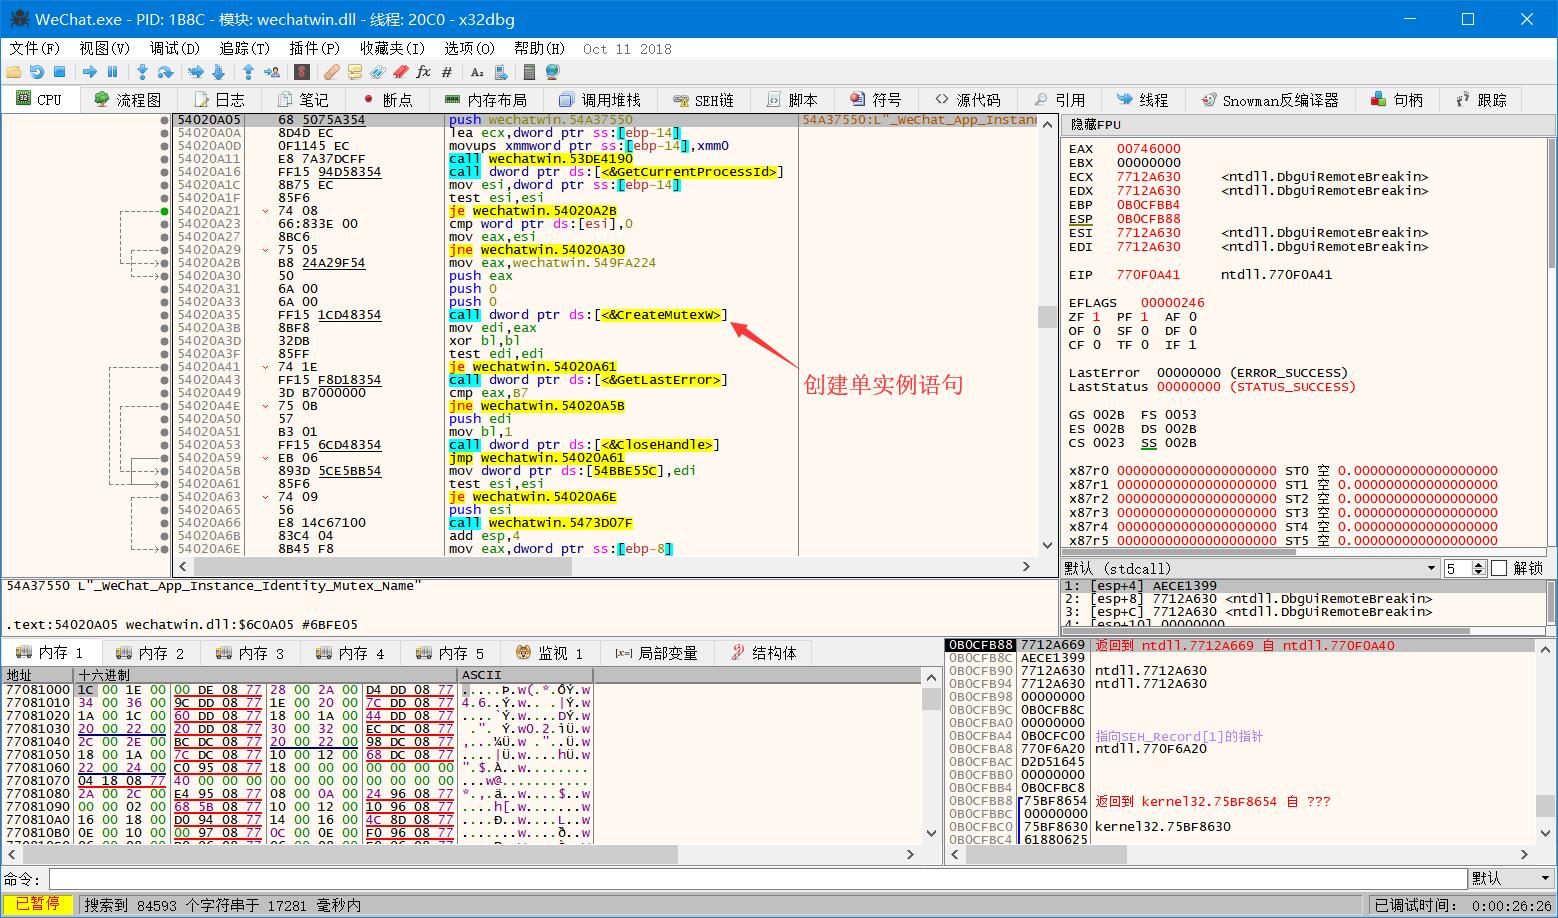Open the 默认 (stdcall) calling convention dropdown
Screen dimensions: 1558x918
1252,568
